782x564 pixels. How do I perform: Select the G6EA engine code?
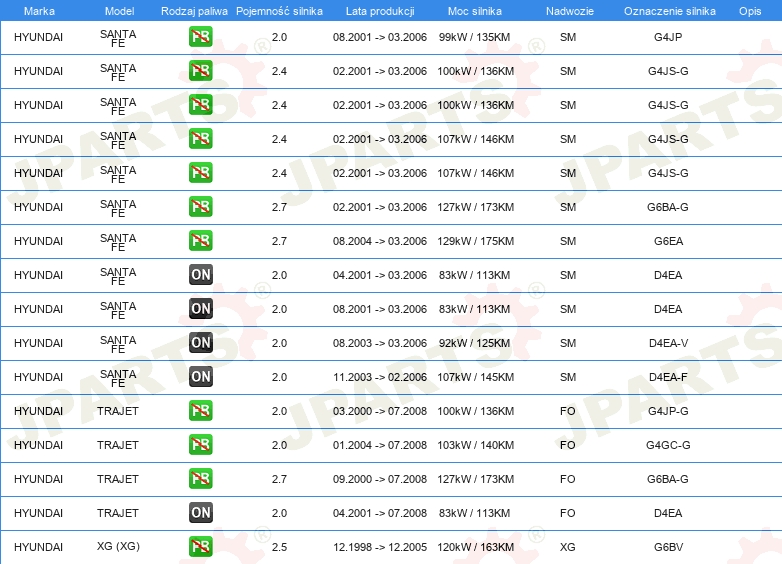[668, 241]
